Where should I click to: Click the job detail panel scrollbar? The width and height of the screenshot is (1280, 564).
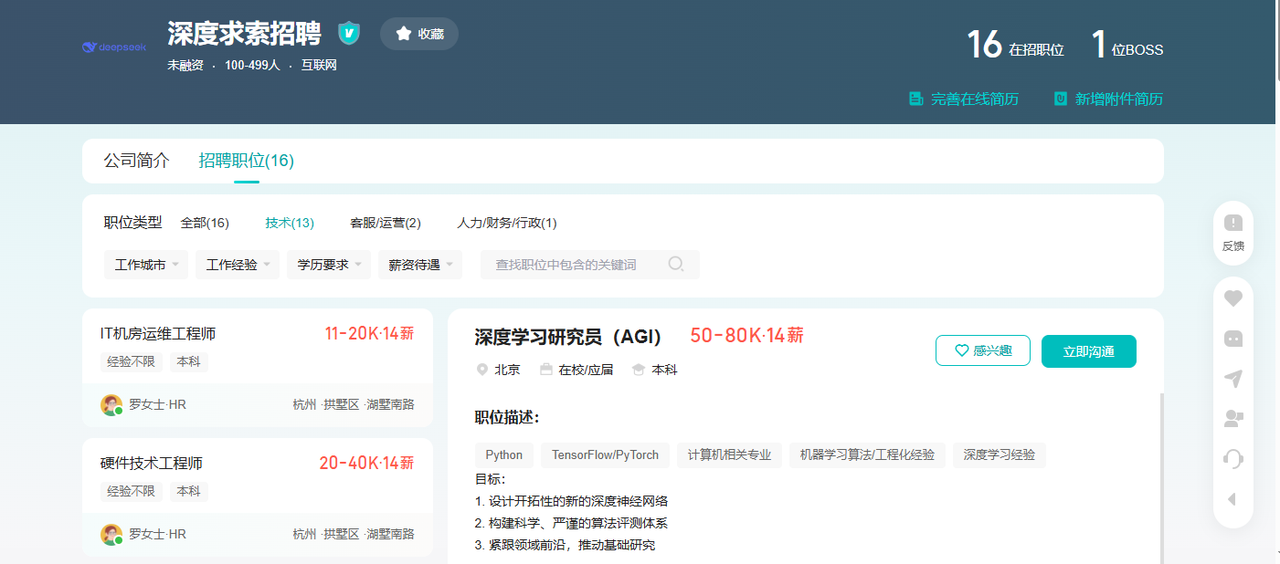[x=1162, y=478]
